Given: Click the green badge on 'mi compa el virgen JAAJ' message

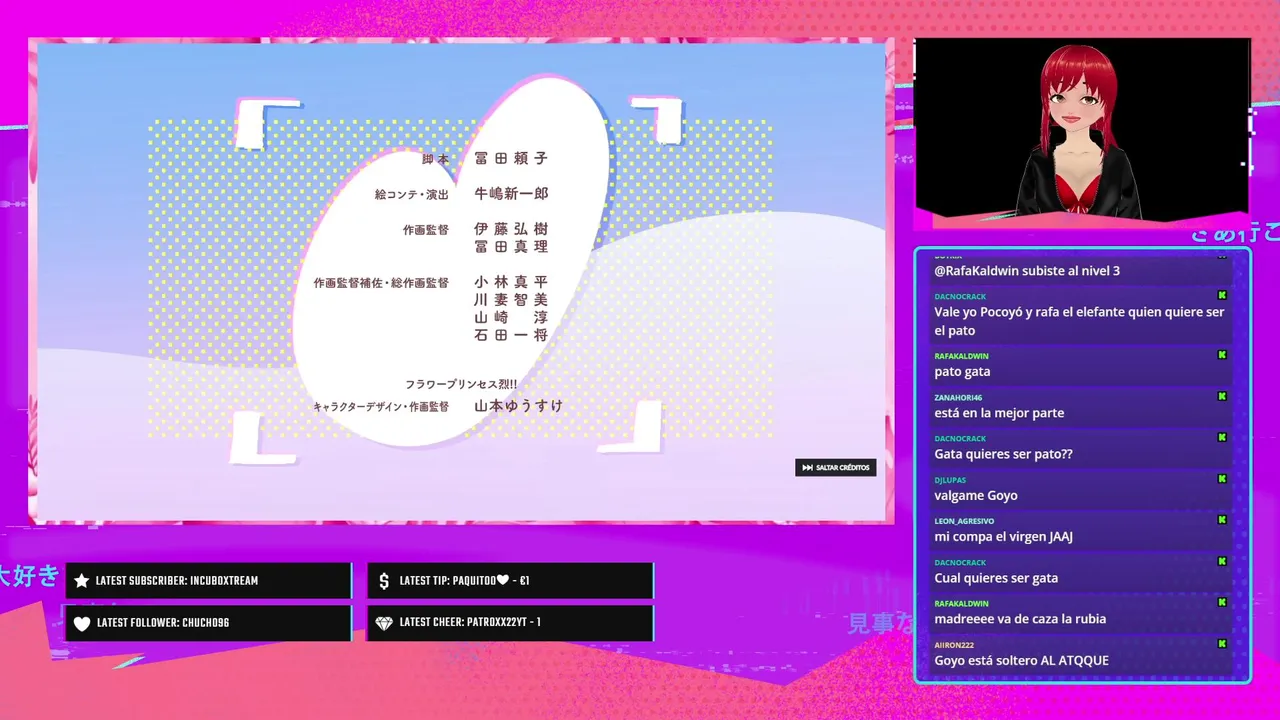Looking at the screenshot, I should point(1222,520).
